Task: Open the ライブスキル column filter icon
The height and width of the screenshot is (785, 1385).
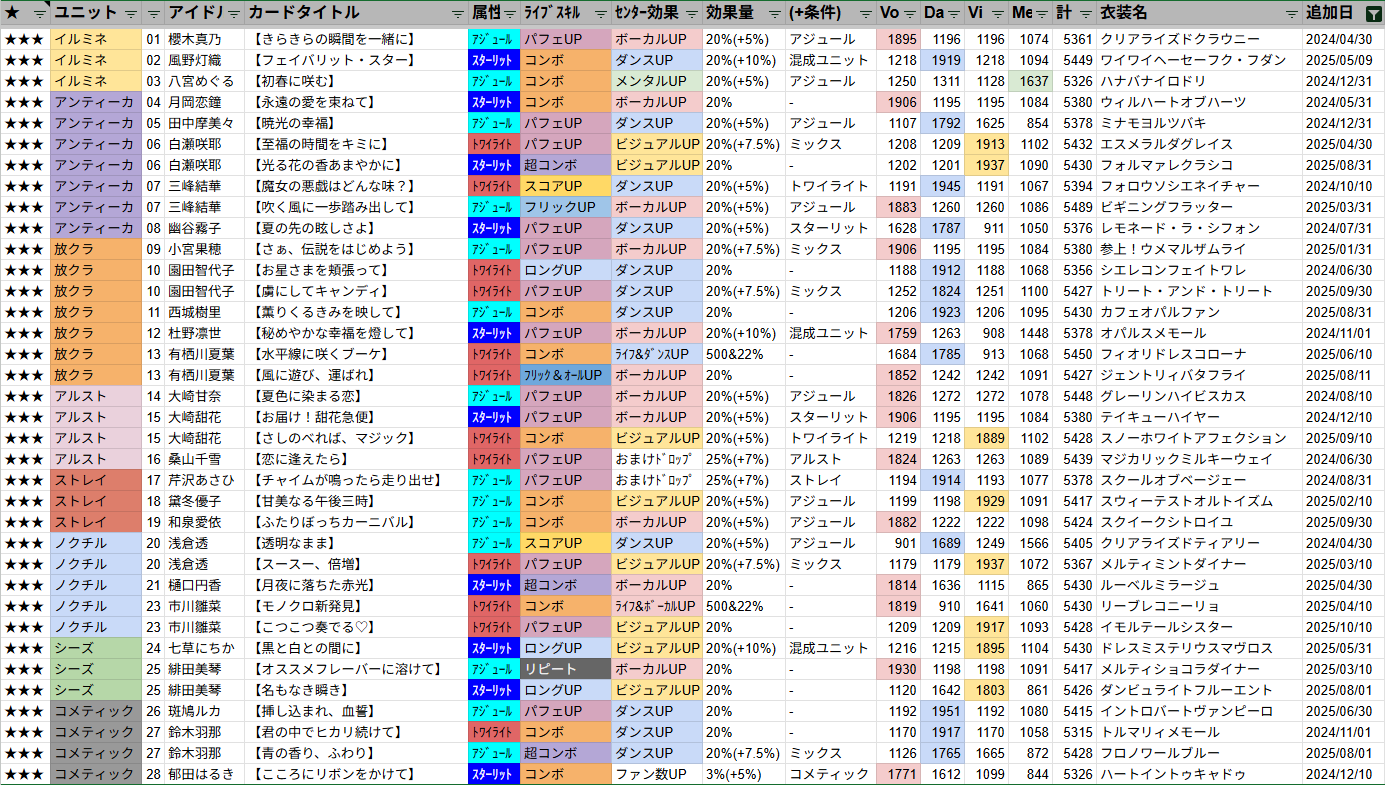Action: click(x=600, y=14)
